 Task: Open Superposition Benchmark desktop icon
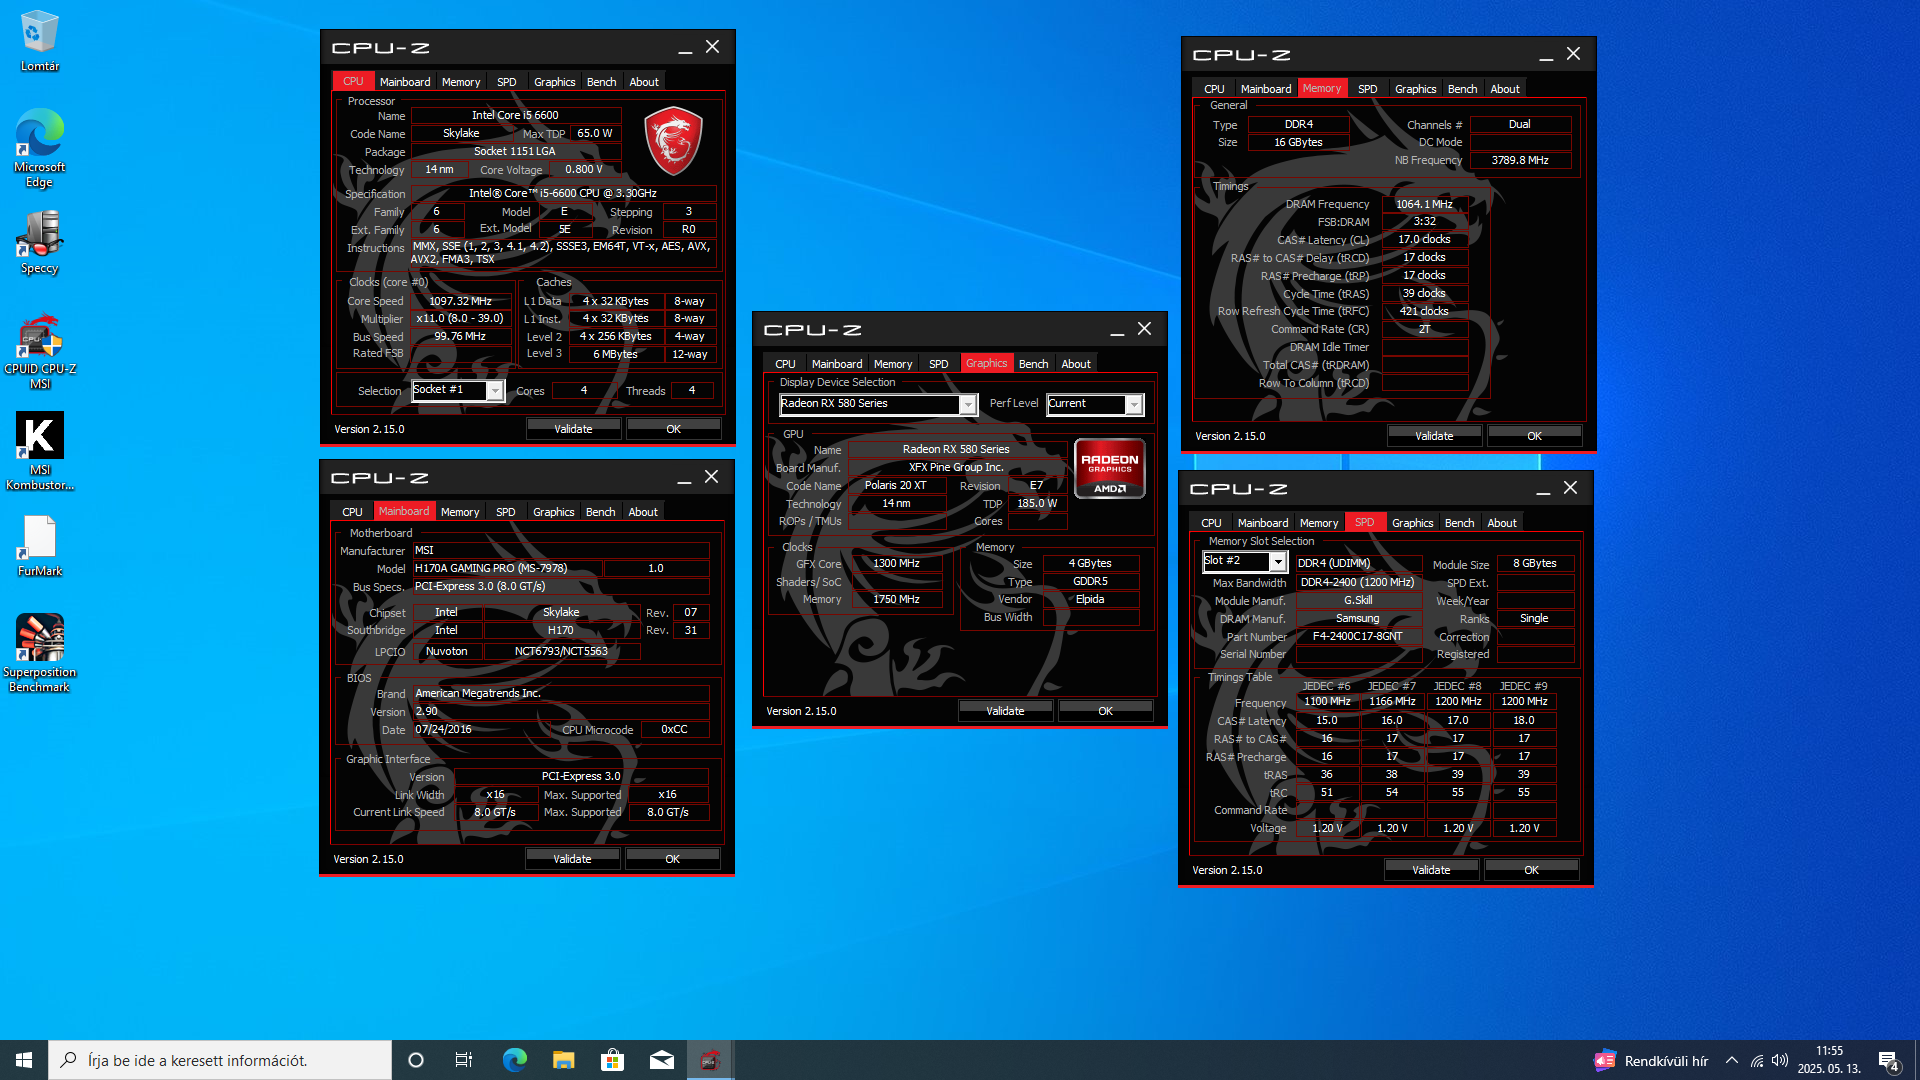[x=39, y=654]
